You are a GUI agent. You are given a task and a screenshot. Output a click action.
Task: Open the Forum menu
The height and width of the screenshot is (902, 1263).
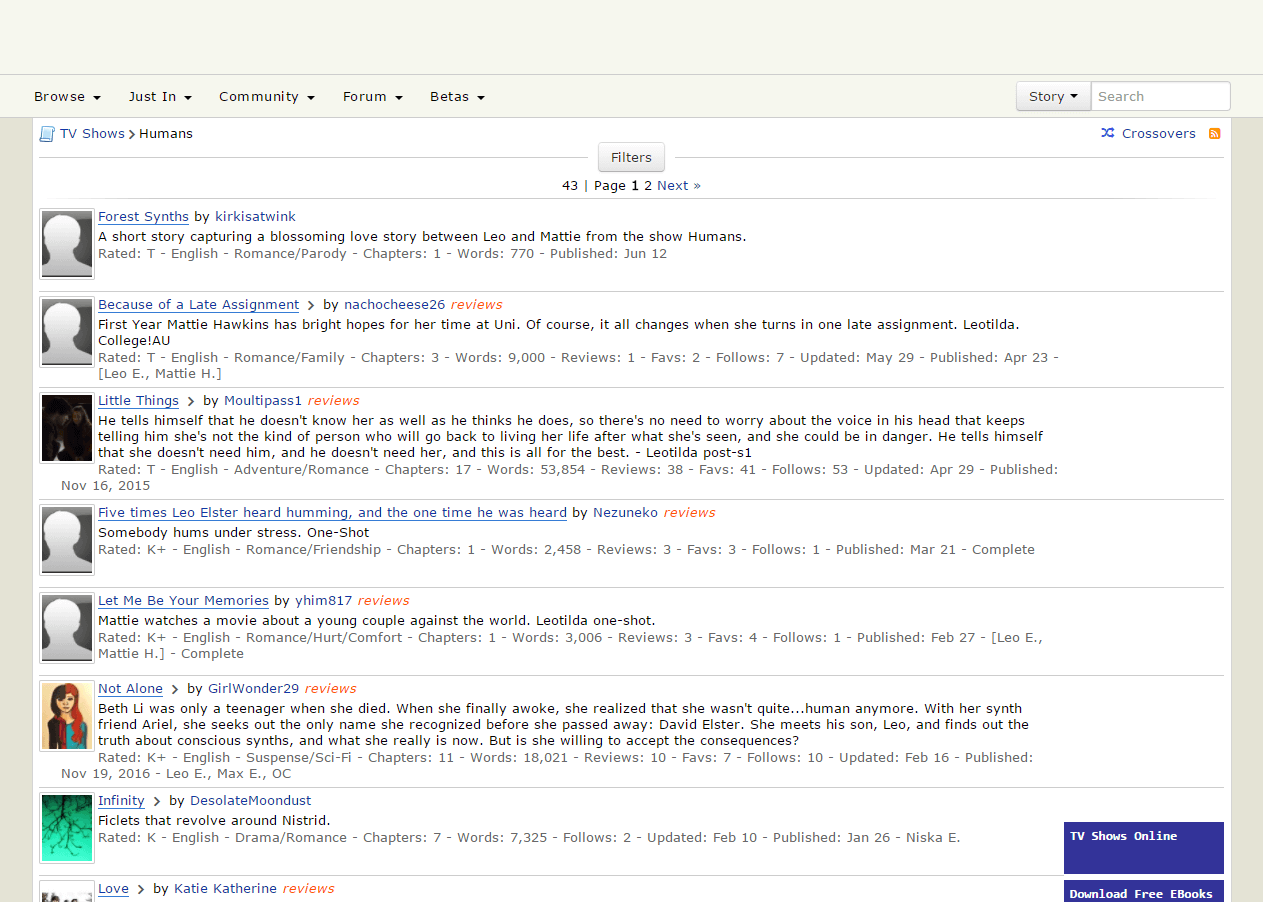[x=372, y=97]
